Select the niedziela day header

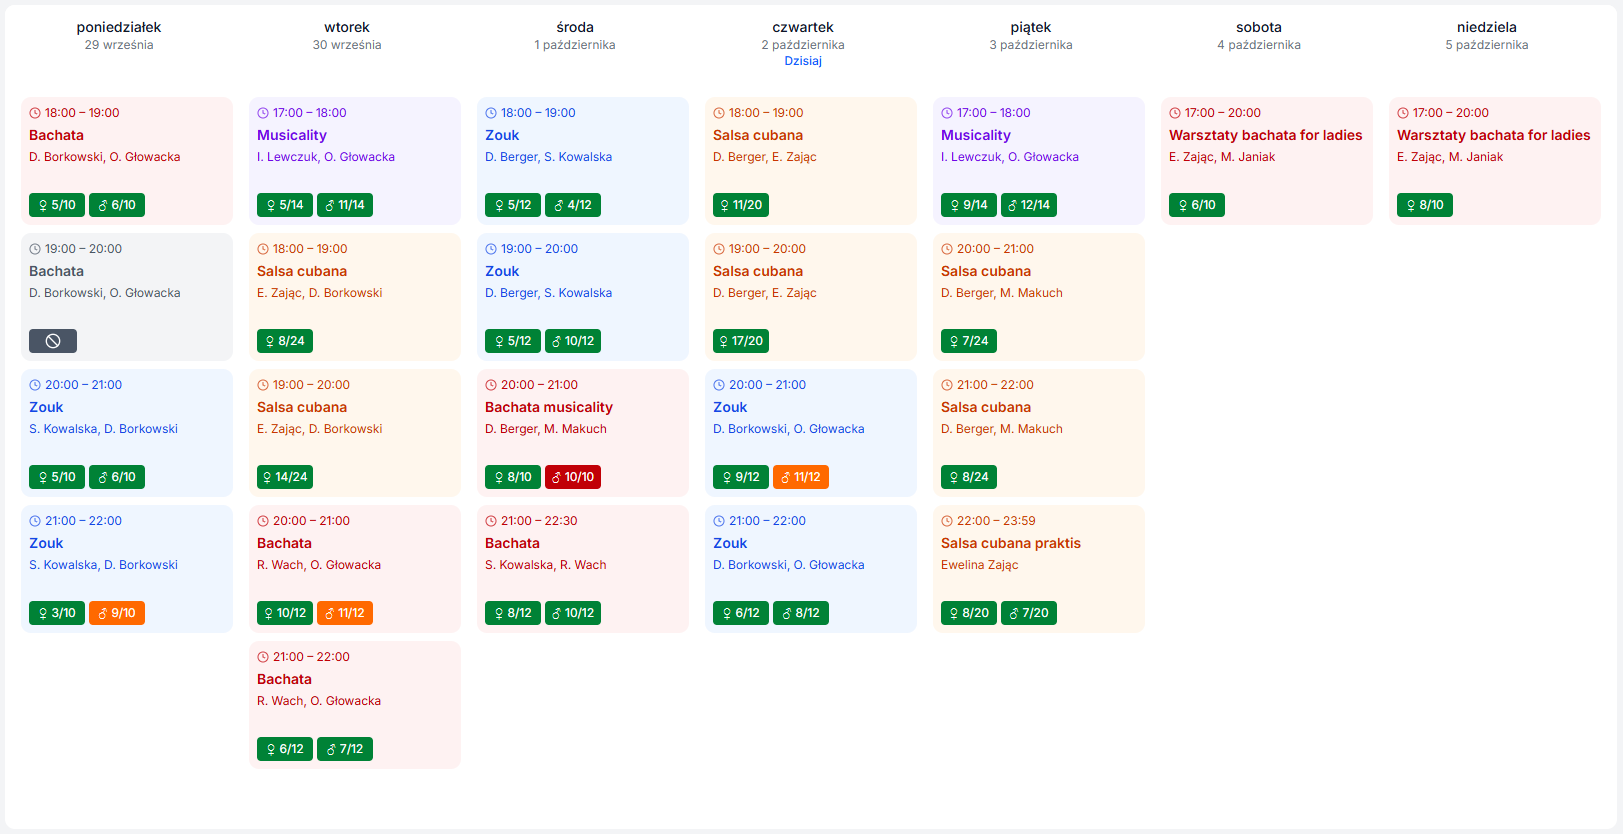pyautogui.click(x=1487, y=28)
